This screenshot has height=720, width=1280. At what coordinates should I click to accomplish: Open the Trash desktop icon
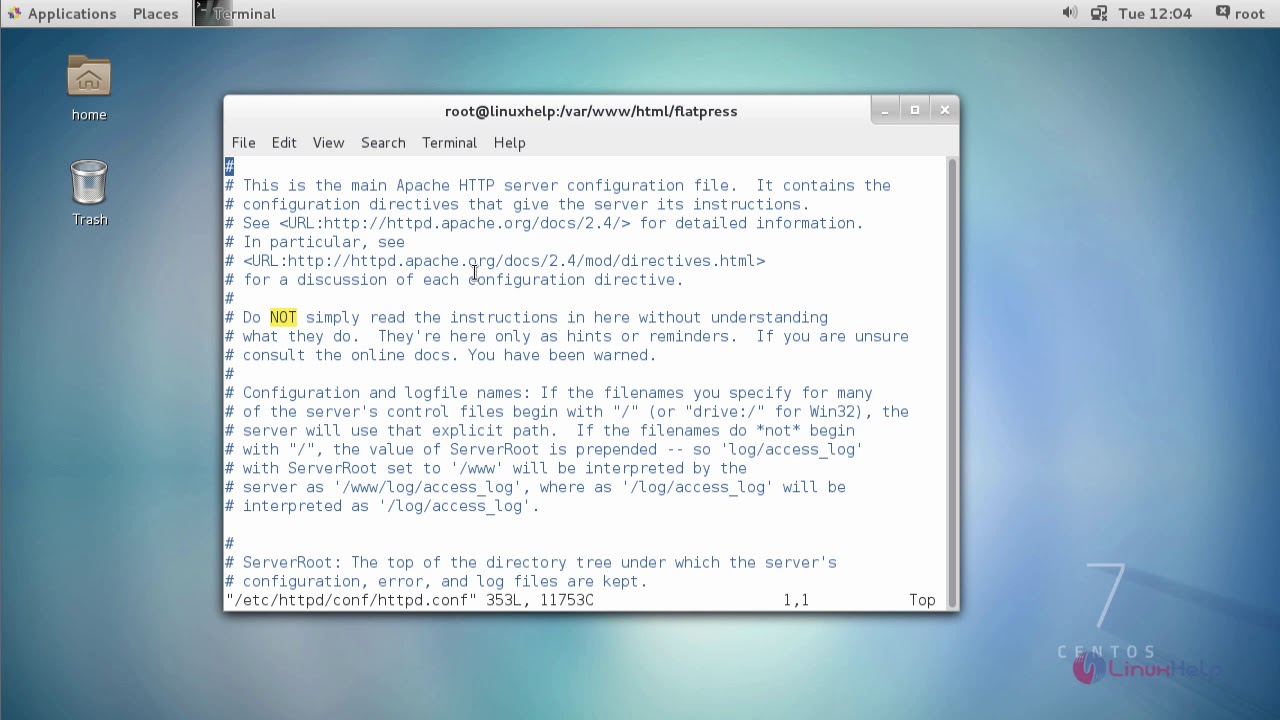point(89,193)
